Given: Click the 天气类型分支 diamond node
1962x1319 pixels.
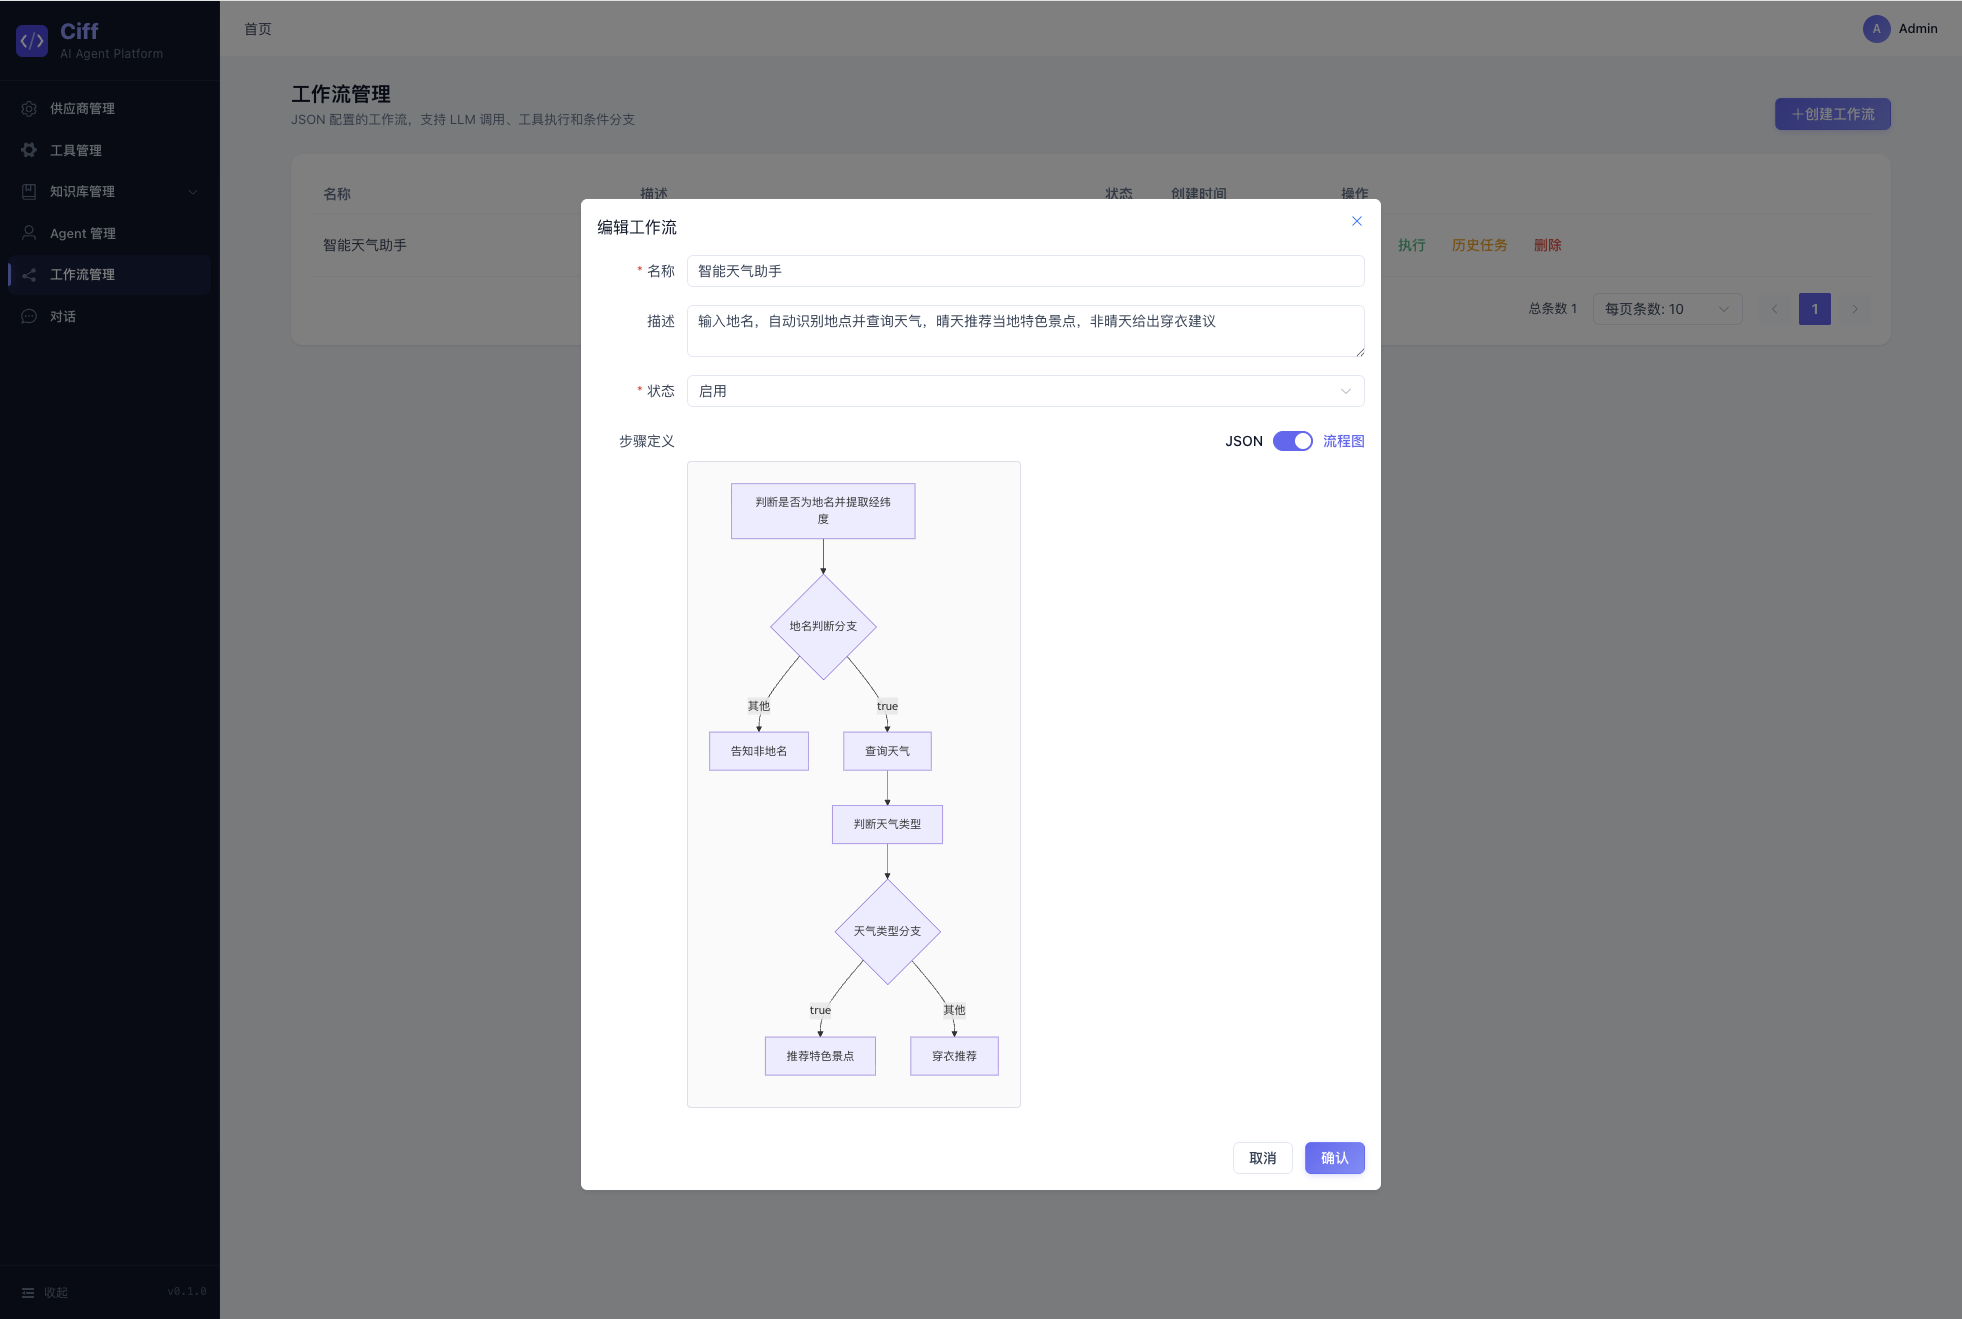Looking at the screenshot, I should point(887,931).
